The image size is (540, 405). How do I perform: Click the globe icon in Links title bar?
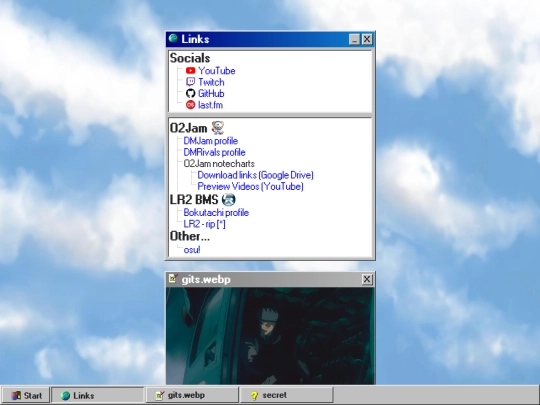click(173, 38)
